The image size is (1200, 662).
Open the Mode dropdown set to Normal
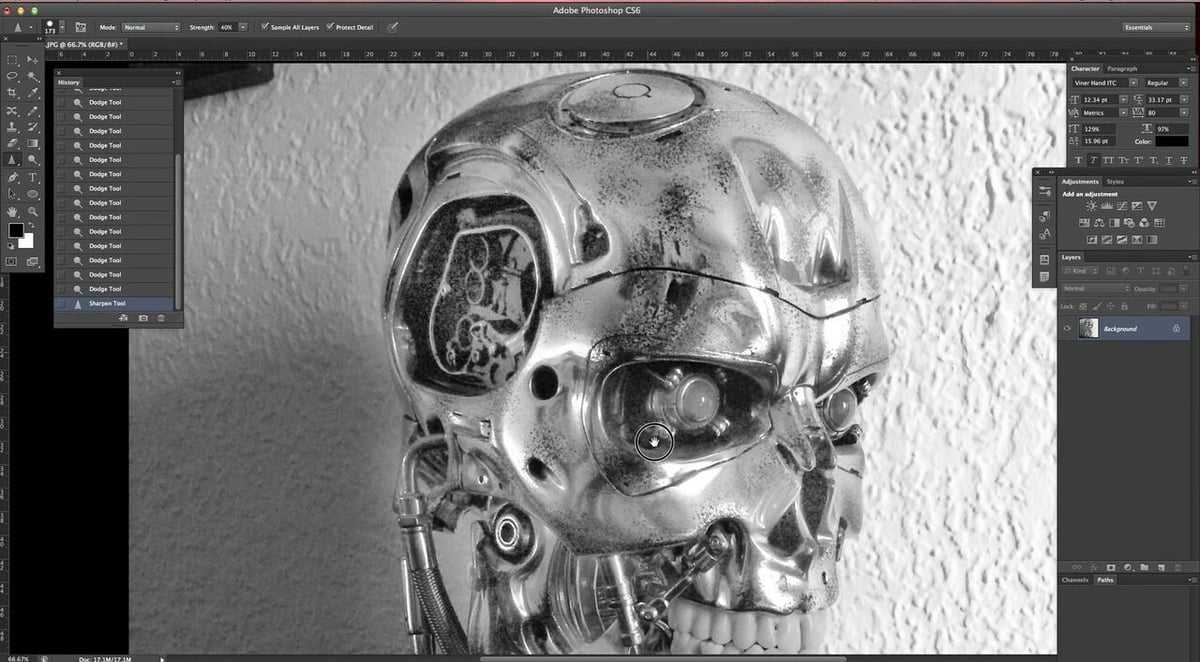click(x=151, y=27)
